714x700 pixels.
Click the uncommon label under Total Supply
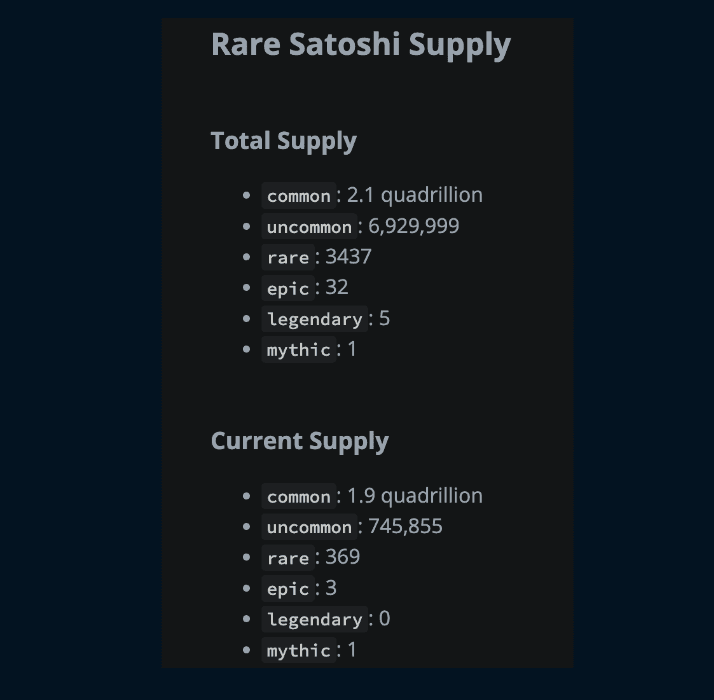click(x=309, y=227)
